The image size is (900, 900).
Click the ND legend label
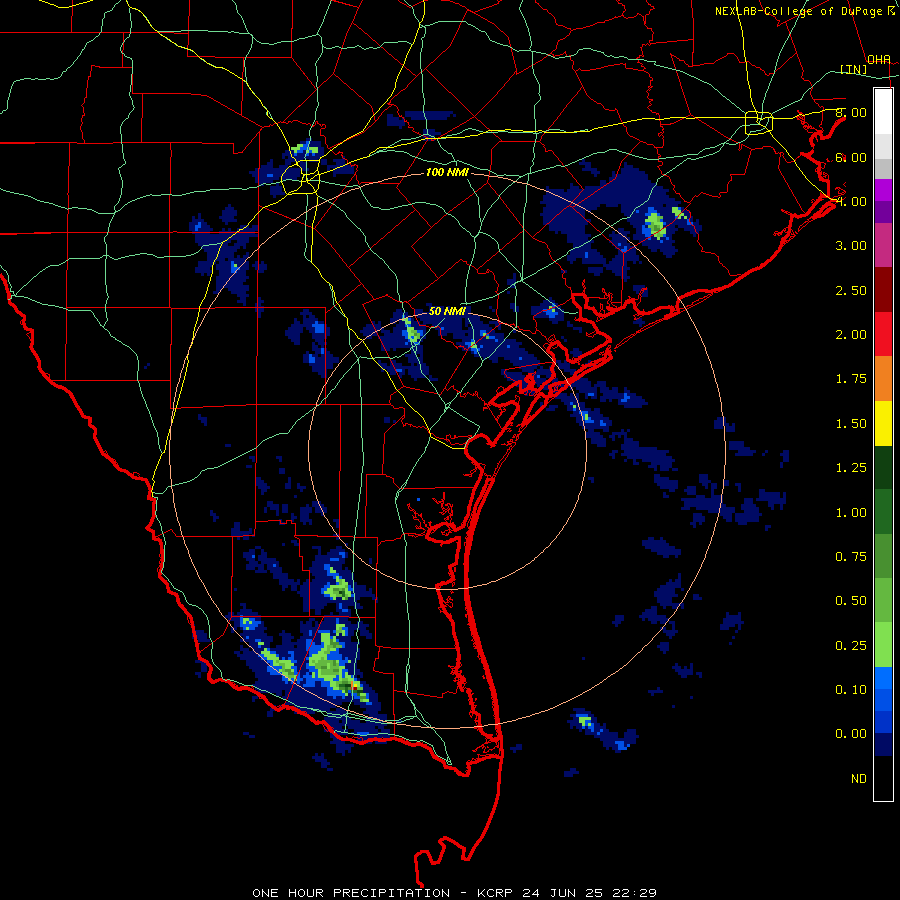pyautogui.click(x=859, y=779)
